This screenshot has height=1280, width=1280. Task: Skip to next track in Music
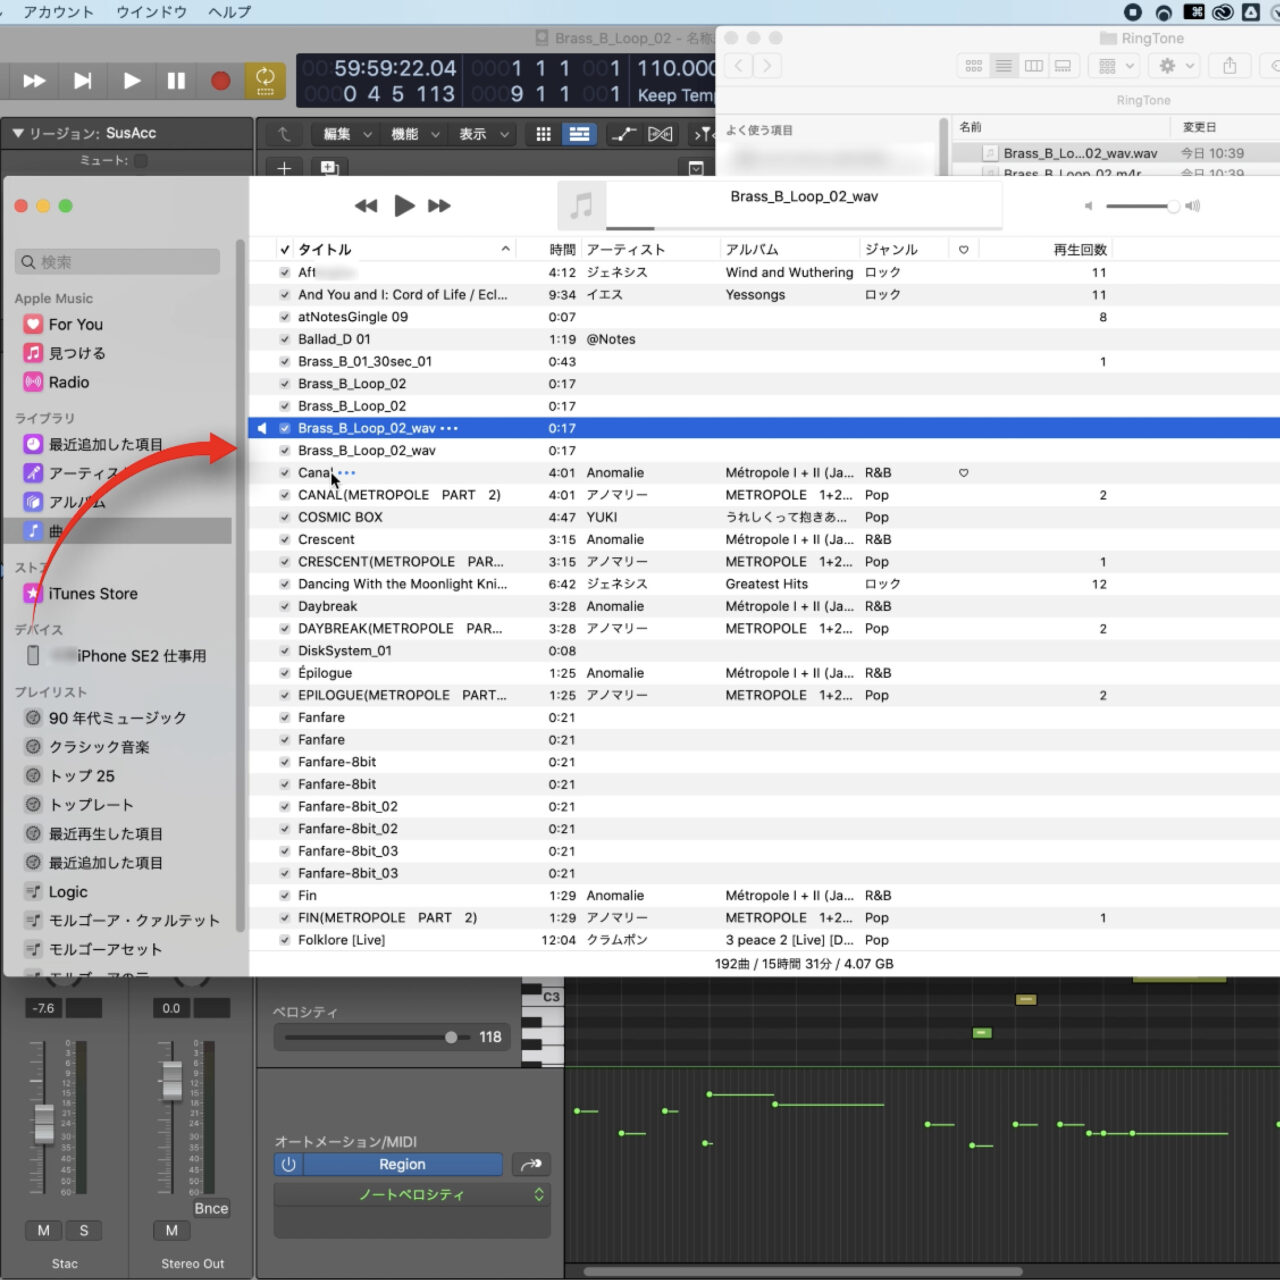click(439, 206)
